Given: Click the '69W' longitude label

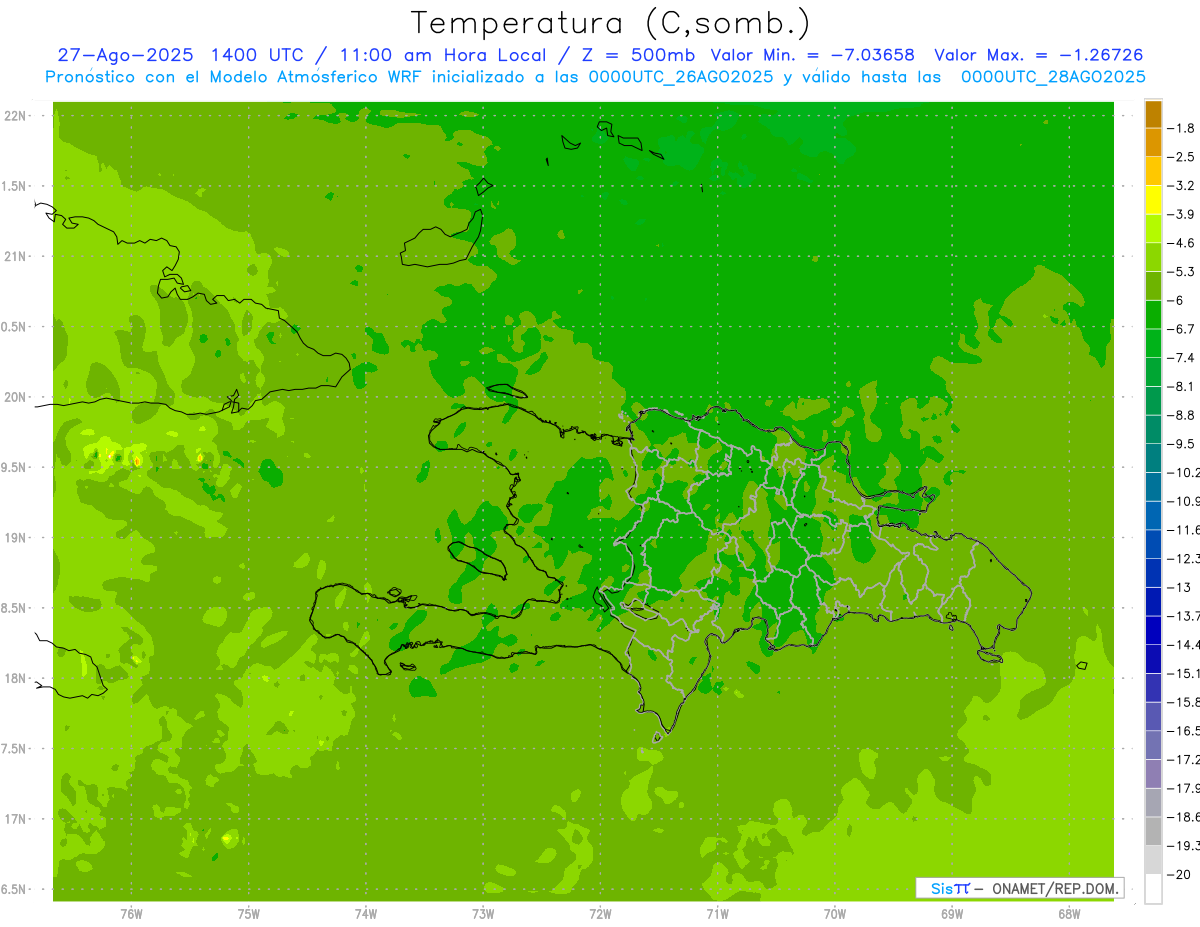Looking at the screenshot, I should [951, 913].
